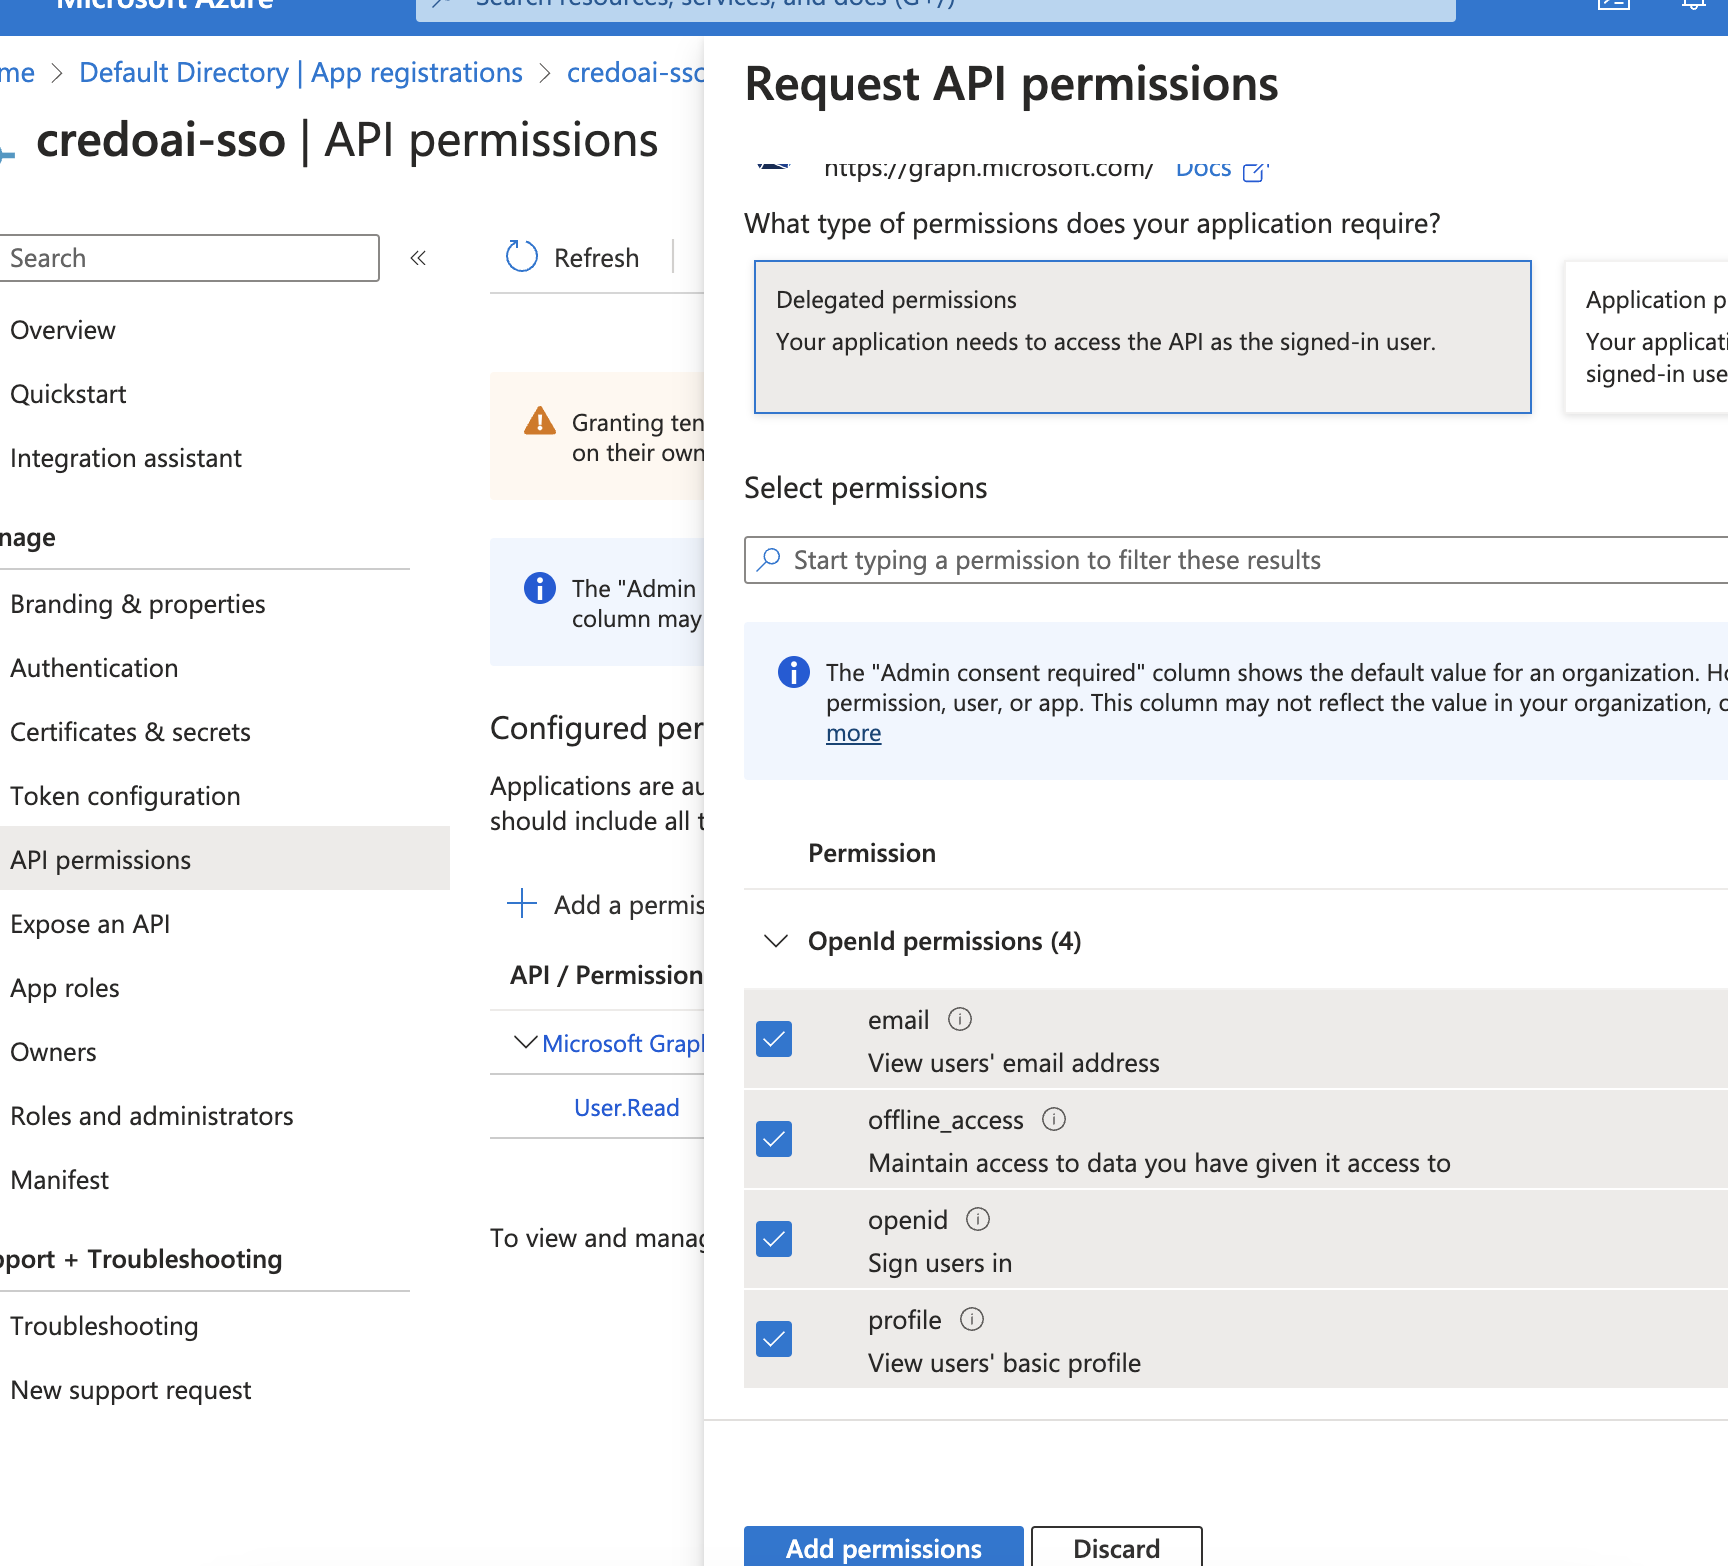Click the orange warning triangle icon
This screenshot has height=1566, width=1728.
point(540,421)
